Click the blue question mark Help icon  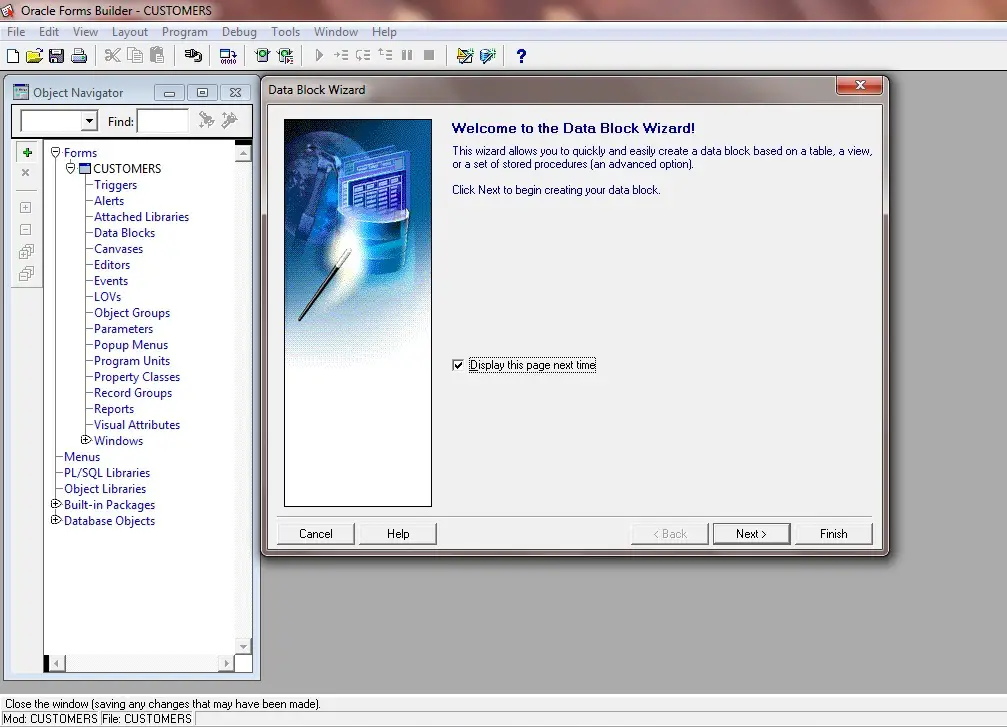click(521, 56)
